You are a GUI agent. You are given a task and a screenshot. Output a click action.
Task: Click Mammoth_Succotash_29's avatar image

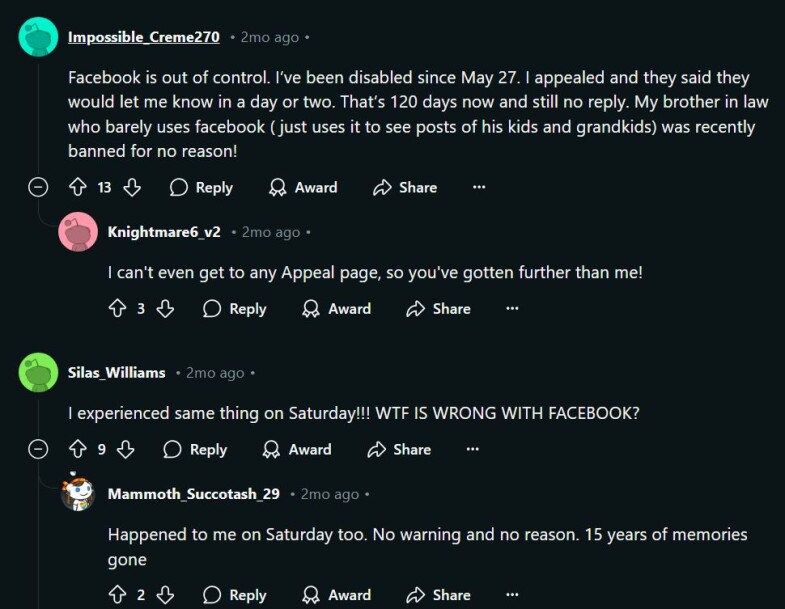click(78, 492)
